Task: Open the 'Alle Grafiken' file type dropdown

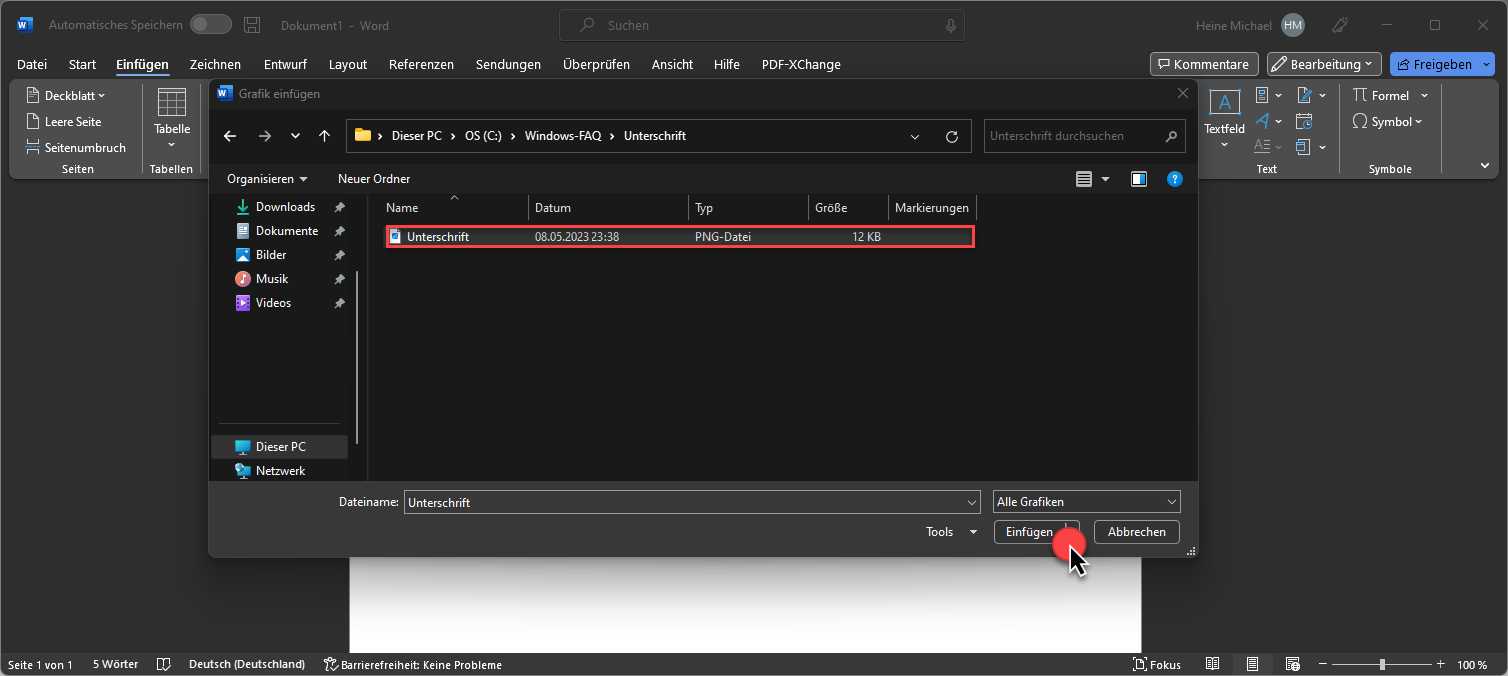Action: coord(1087,502)
